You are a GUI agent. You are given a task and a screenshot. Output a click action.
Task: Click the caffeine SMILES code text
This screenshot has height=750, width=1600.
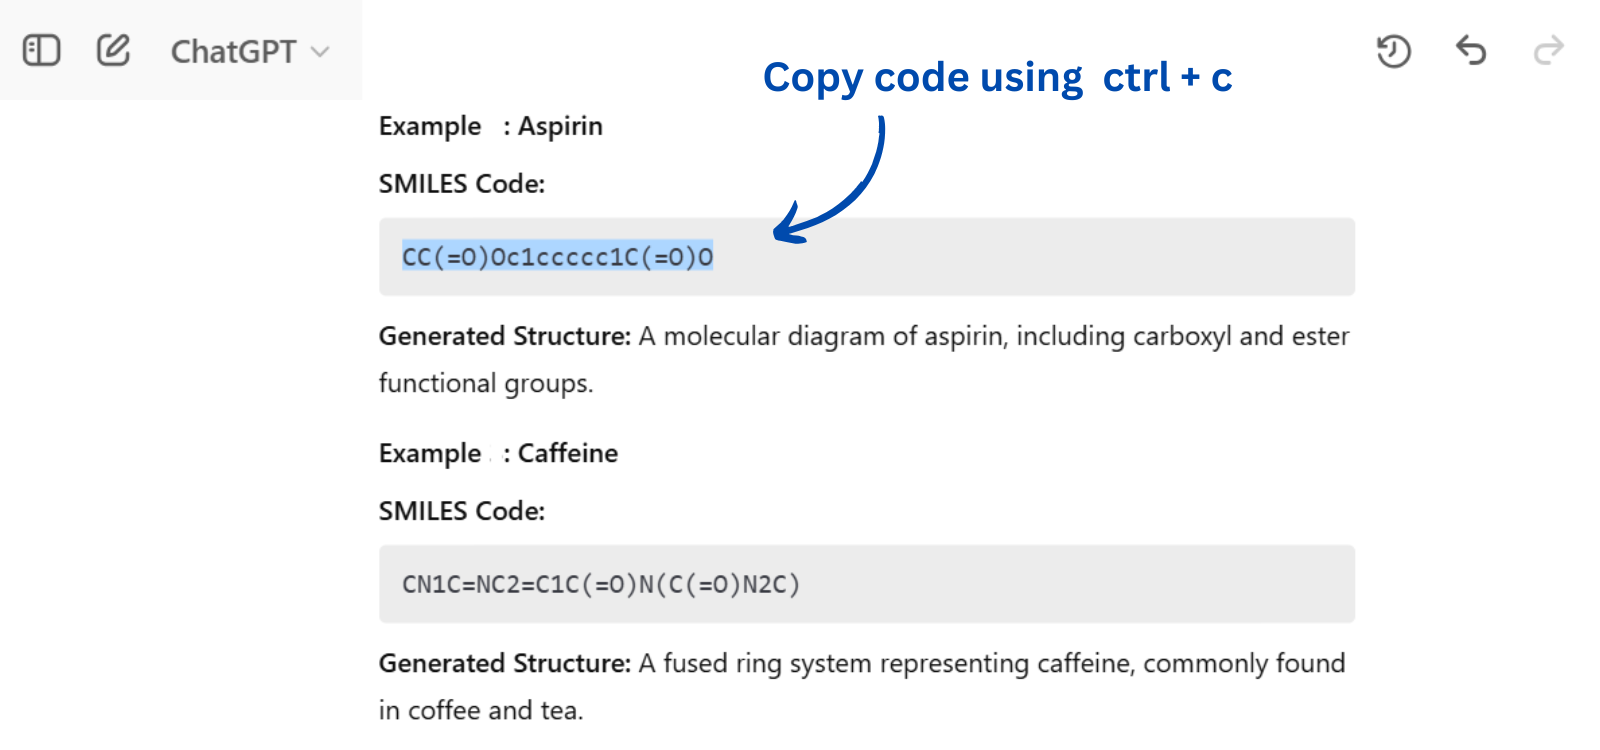point(601,584)
